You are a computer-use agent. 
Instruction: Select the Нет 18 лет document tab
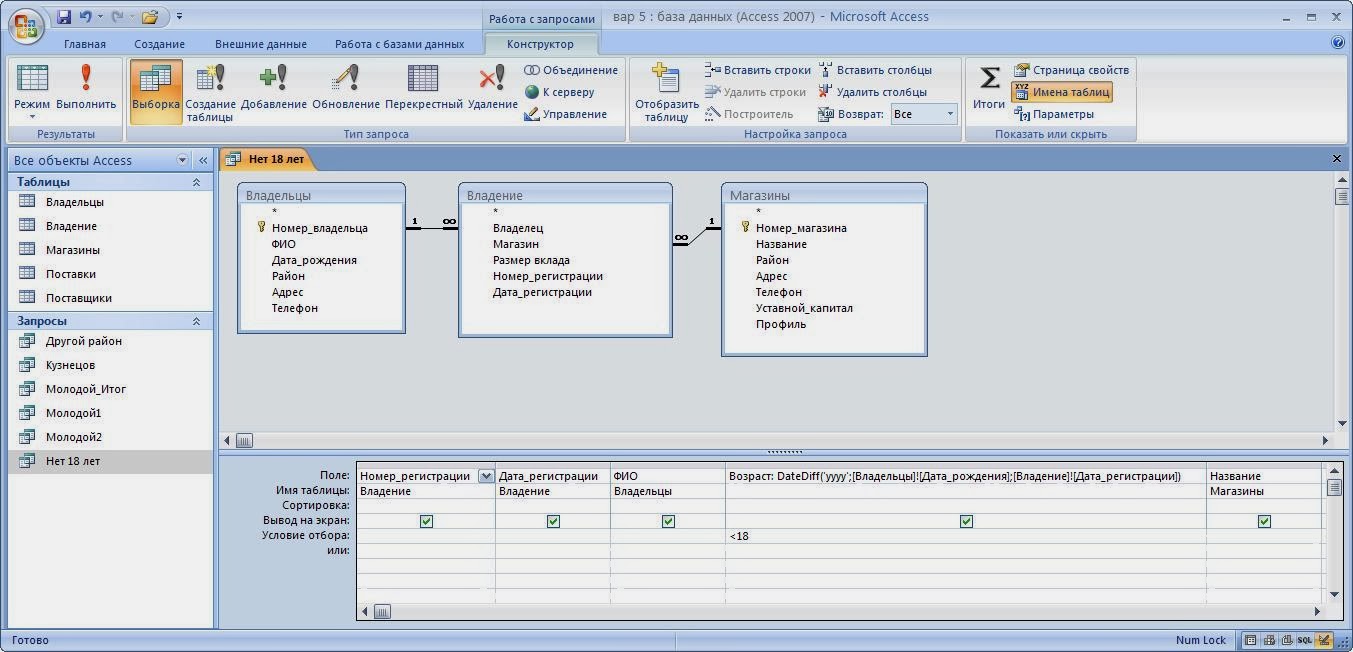266,159
